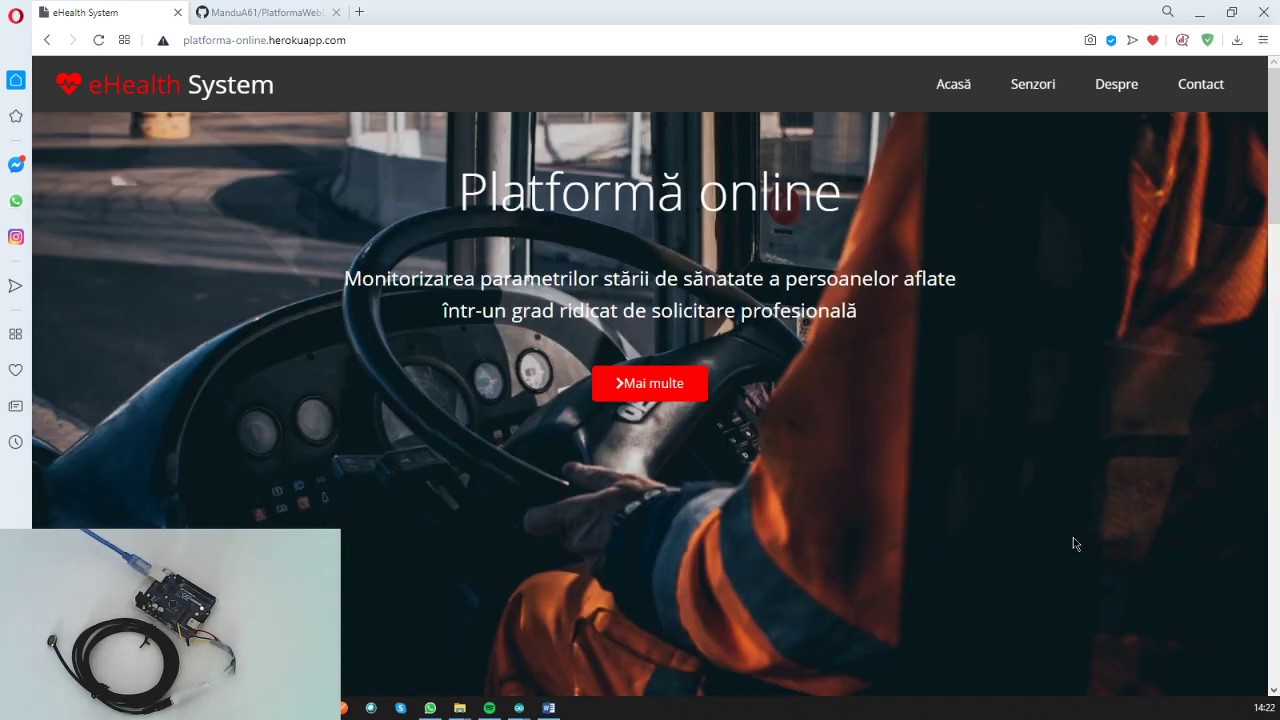Open bookmarks star in Opera sidebar
Image resolution: width=1280 pixels, height=720 pixels.
click(16, 116)
